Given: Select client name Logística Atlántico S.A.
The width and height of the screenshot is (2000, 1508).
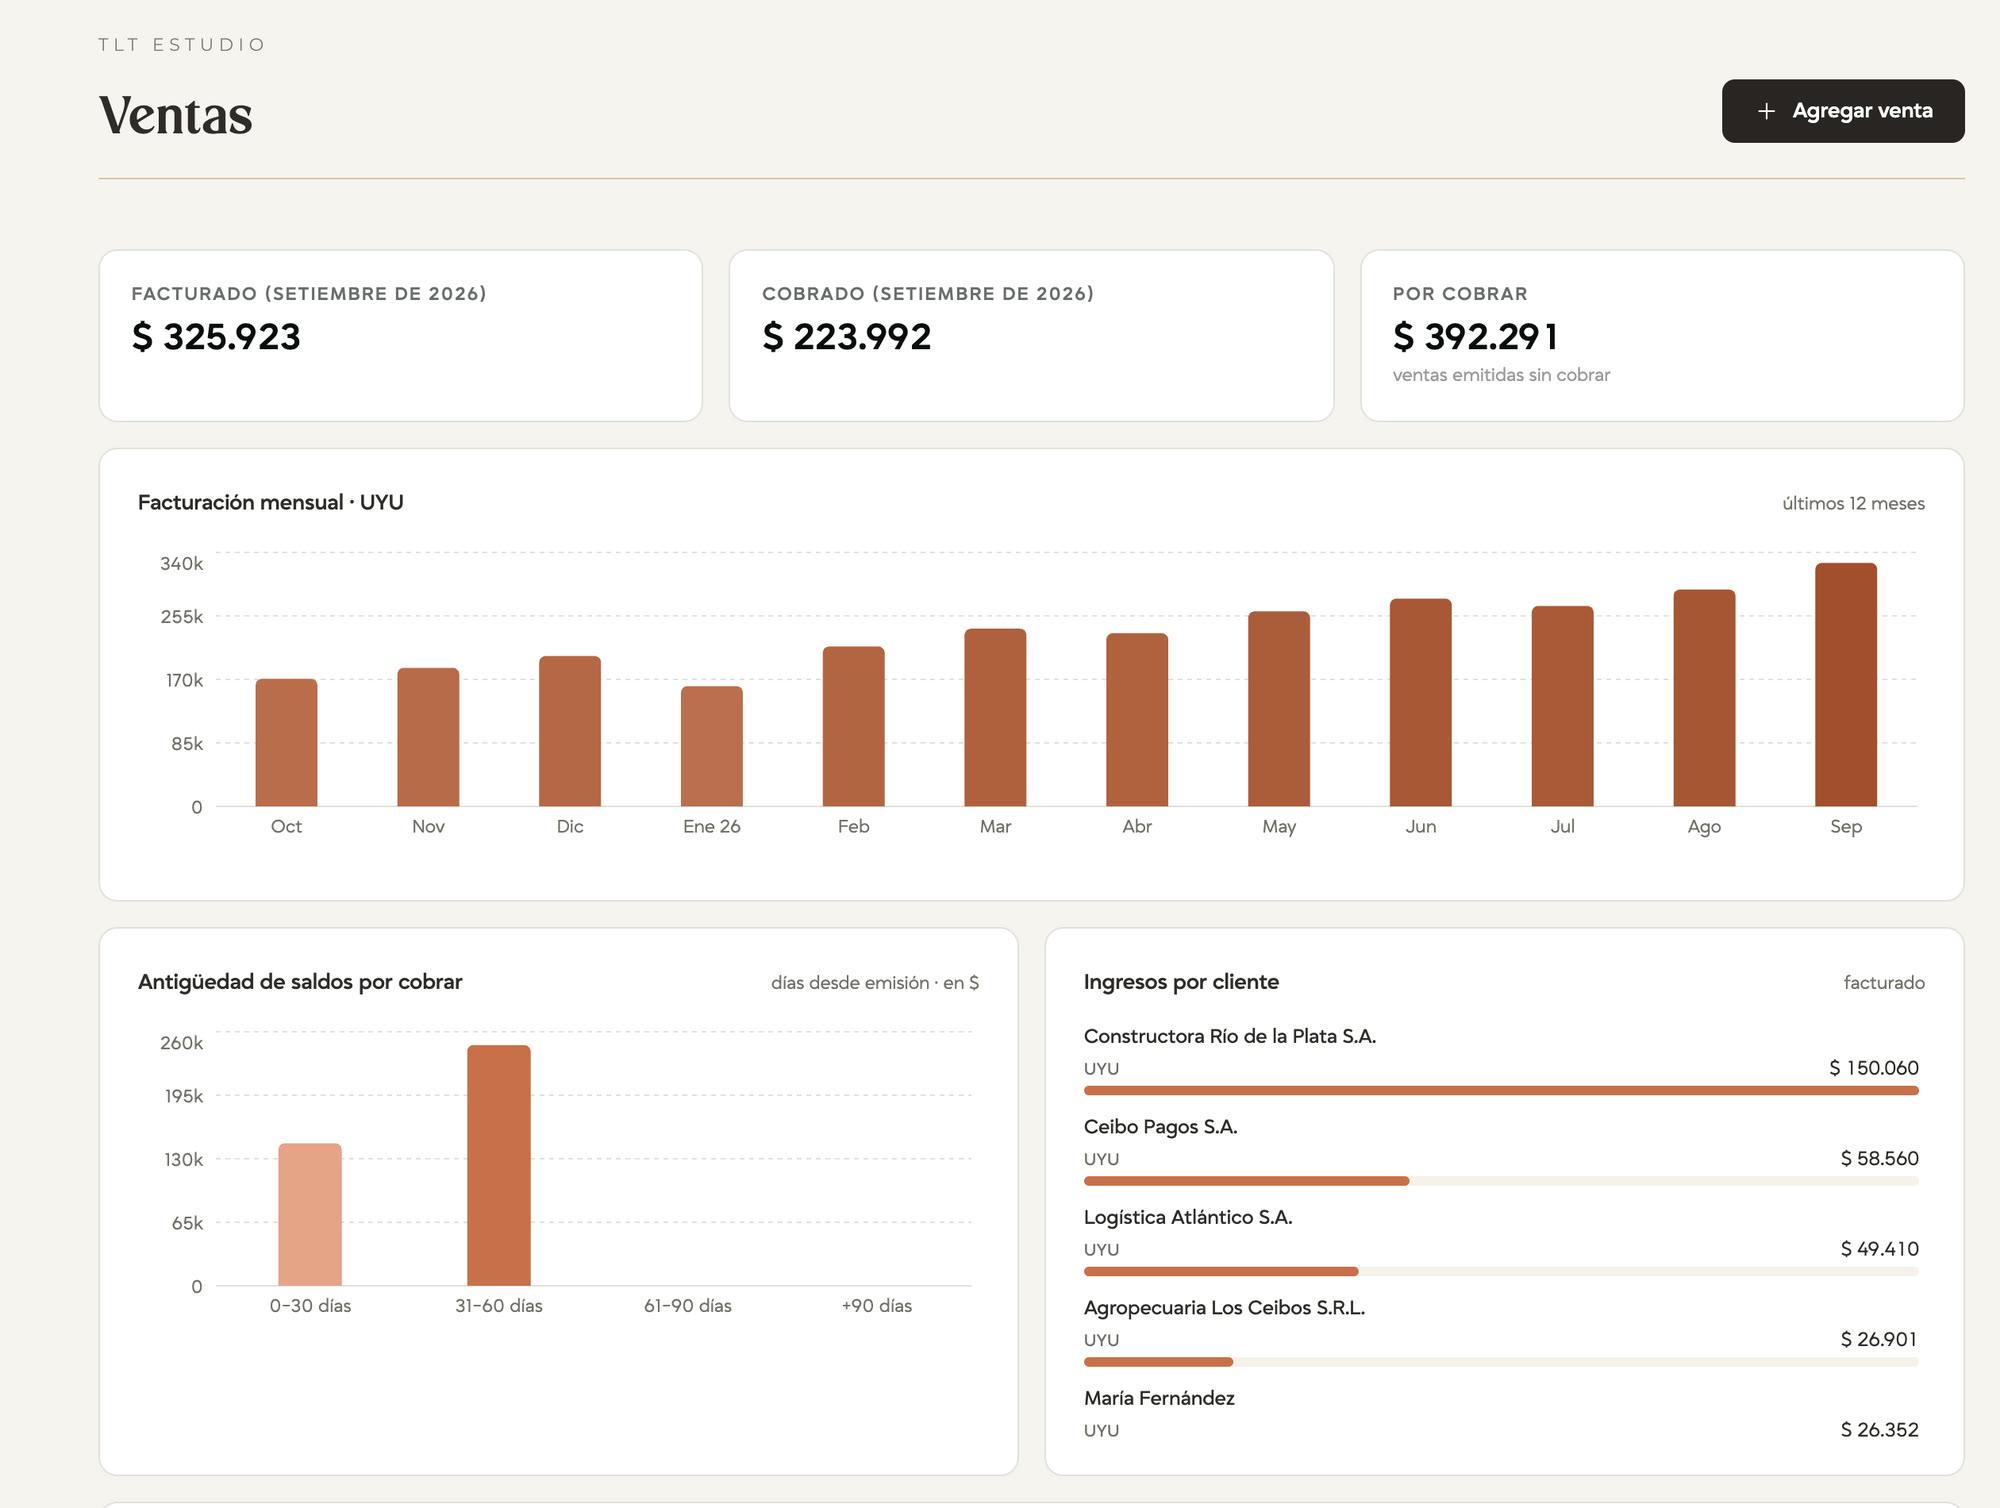Looking at the screenshot, I should click(1188, 1217).
